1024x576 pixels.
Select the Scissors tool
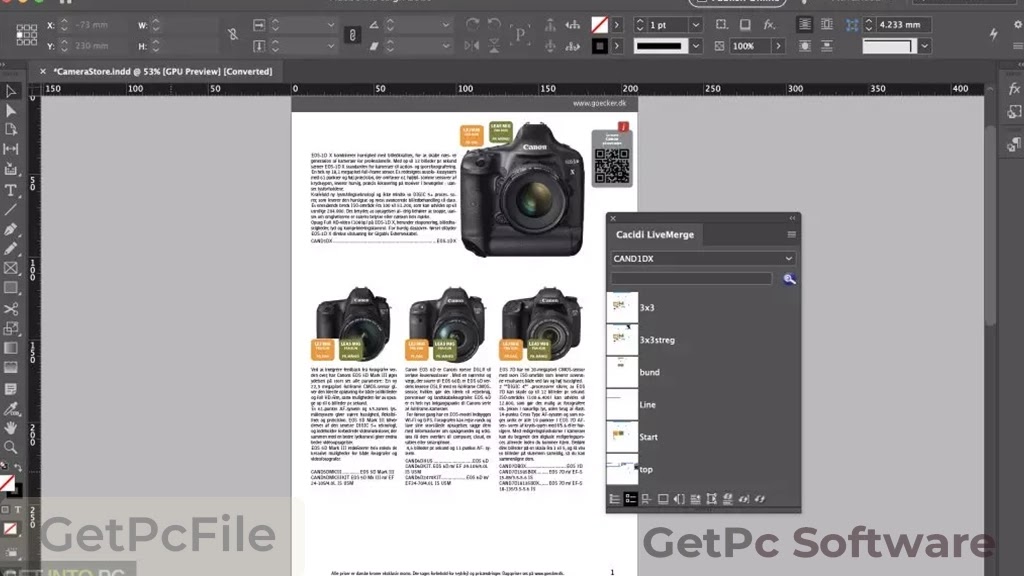[x=10, y=308]
